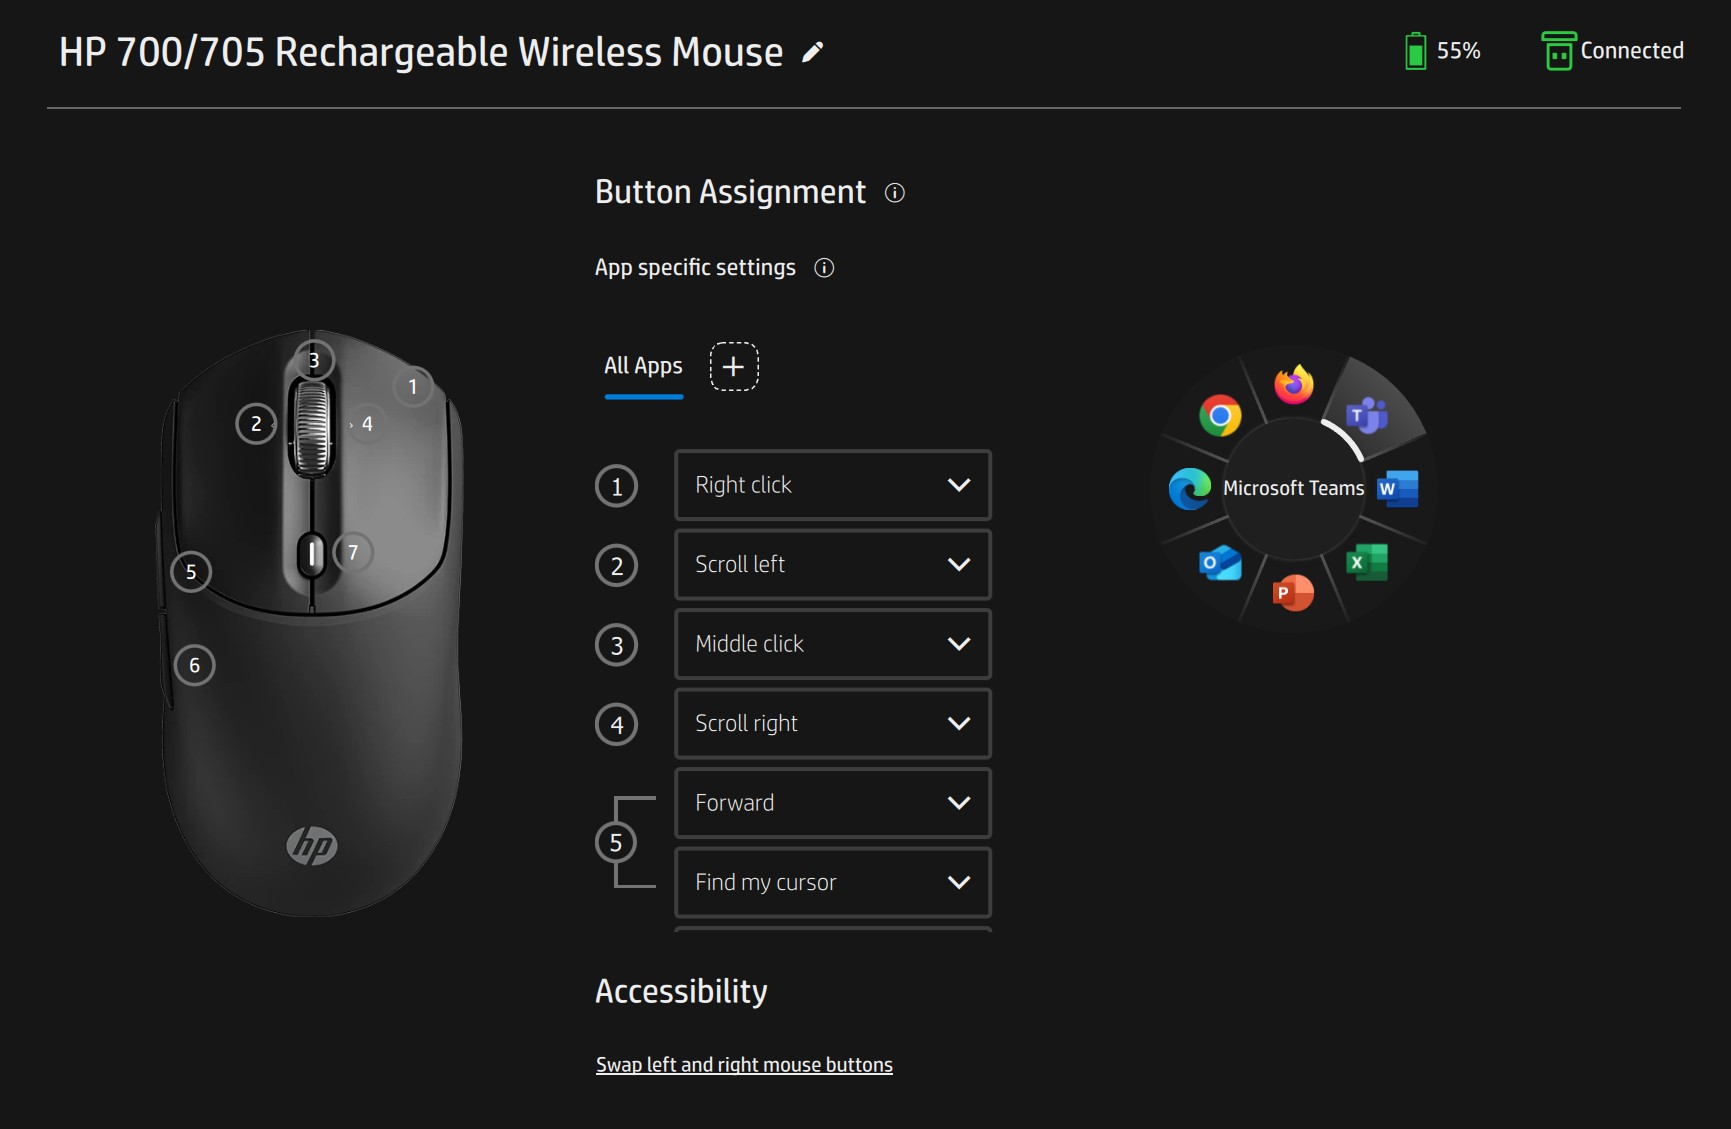Select Firefox in the app wheel
This screenshot has width=1731, height=1129.
(1294, 384)
